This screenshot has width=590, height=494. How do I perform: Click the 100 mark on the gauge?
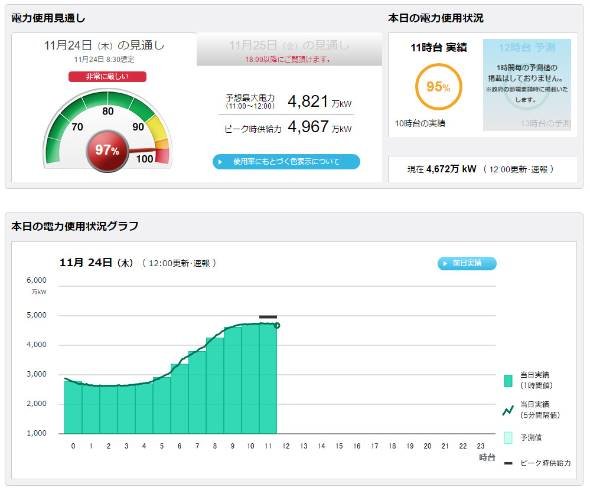click(145, 159)
